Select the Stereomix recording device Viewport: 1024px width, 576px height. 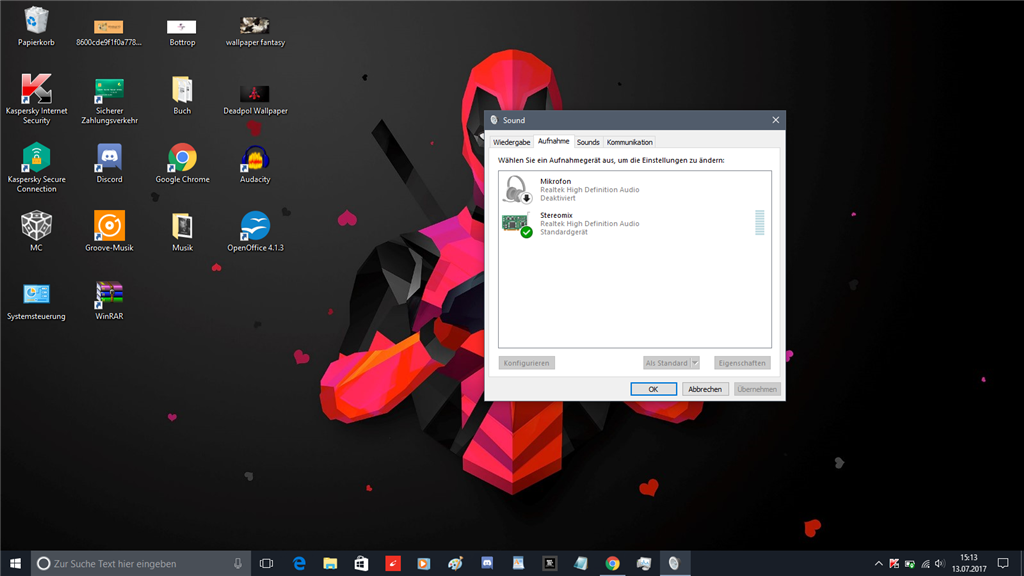[634, 223]
